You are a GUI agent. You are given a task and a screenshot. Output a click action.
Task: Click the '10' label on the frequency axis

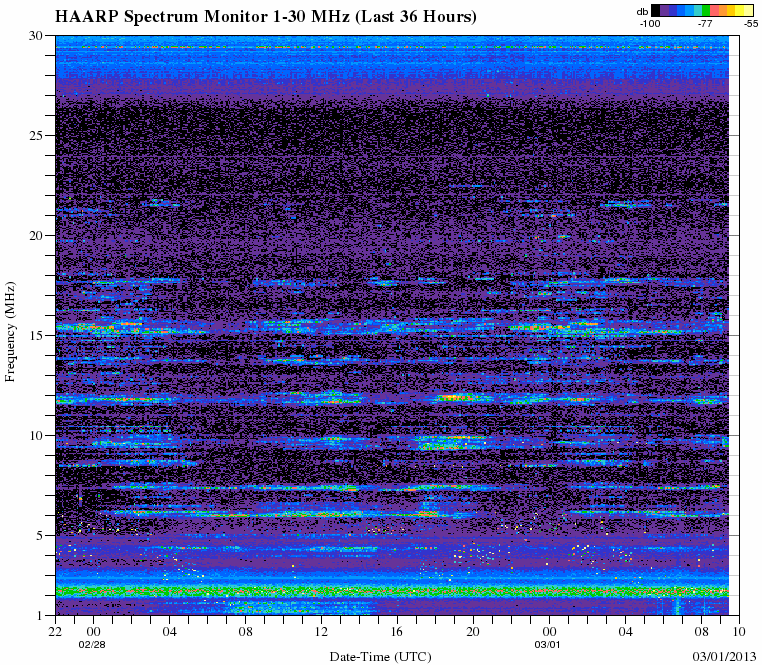point(37,435)
